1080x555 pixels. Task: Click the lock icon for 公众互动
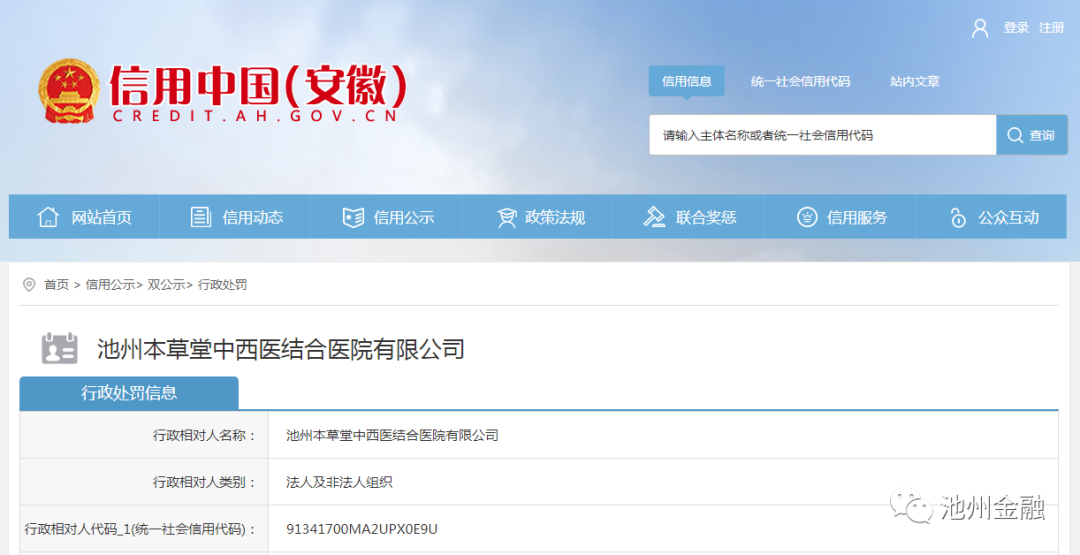pyautogui.click(x=958, y=217)
